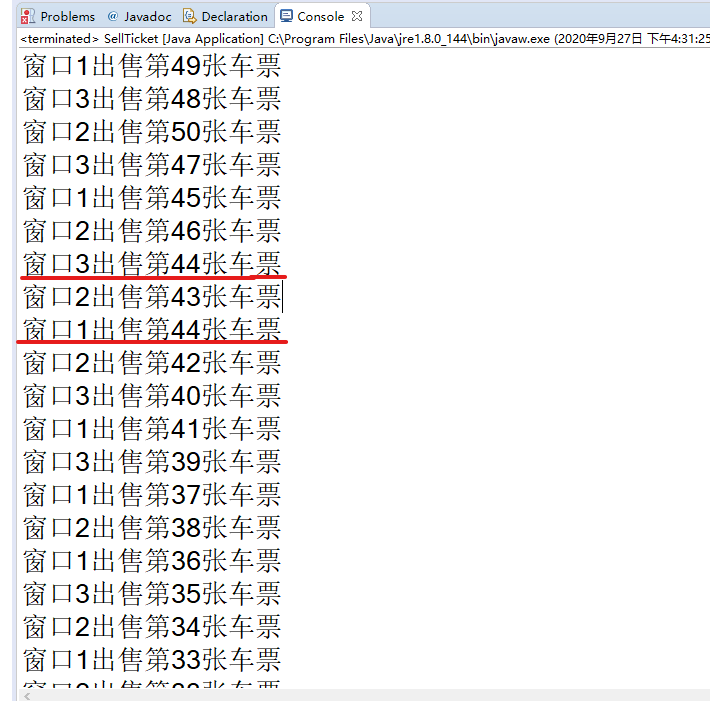Click the first underlined line selling ticket 44

[x=152, y=264]
